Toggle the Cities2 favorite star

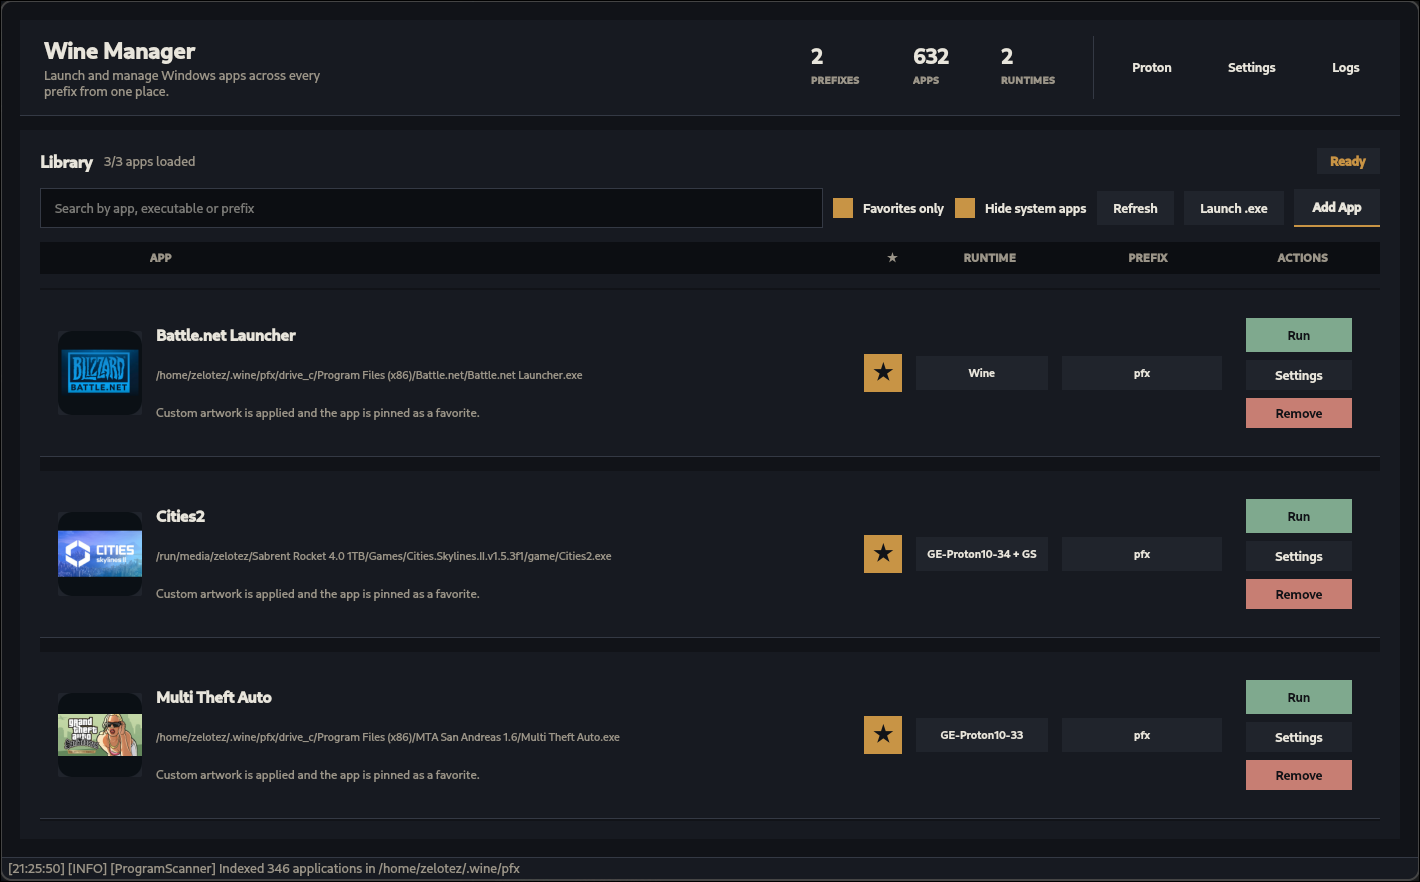[x=883, y=554]
